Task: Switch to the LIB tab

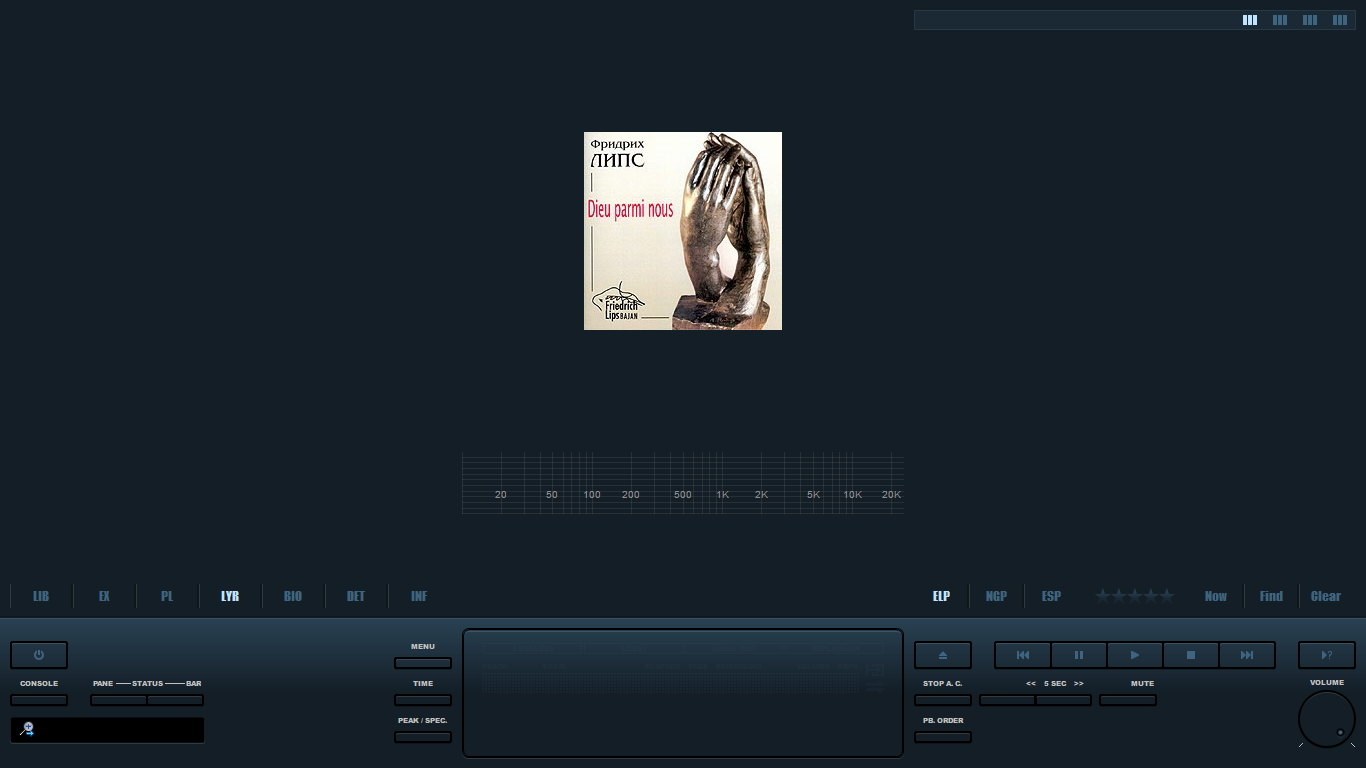Action: (41, 596)
